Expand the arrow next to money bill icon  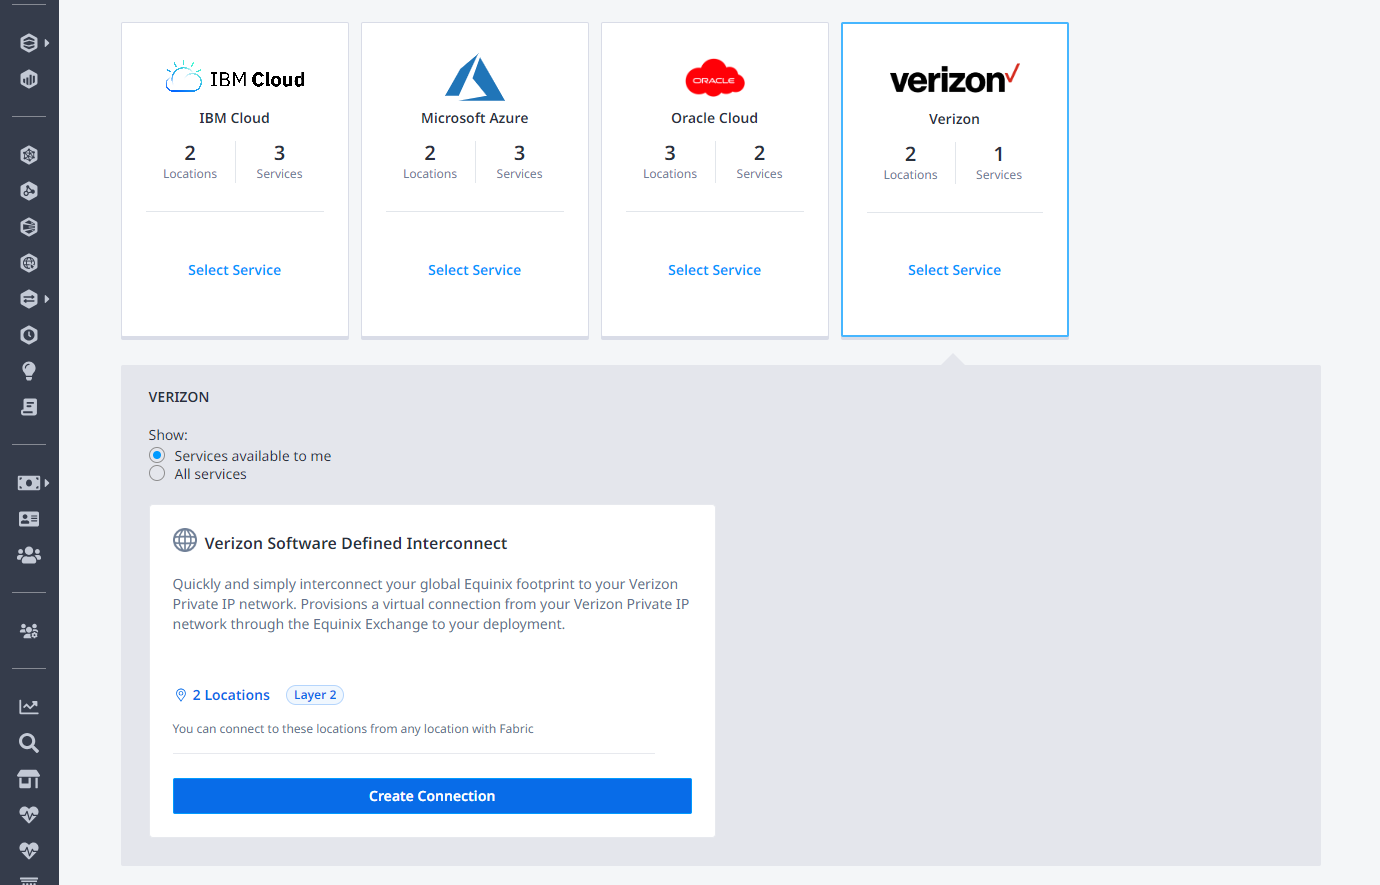click(47, 483)
